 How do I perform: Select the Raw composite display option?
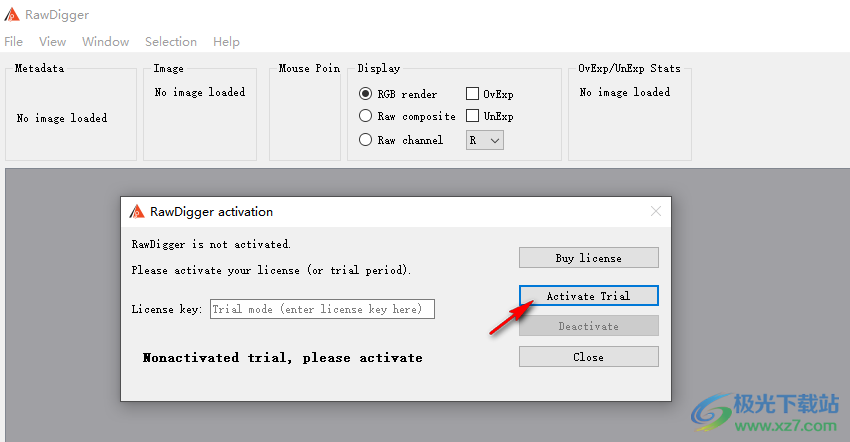365,116
